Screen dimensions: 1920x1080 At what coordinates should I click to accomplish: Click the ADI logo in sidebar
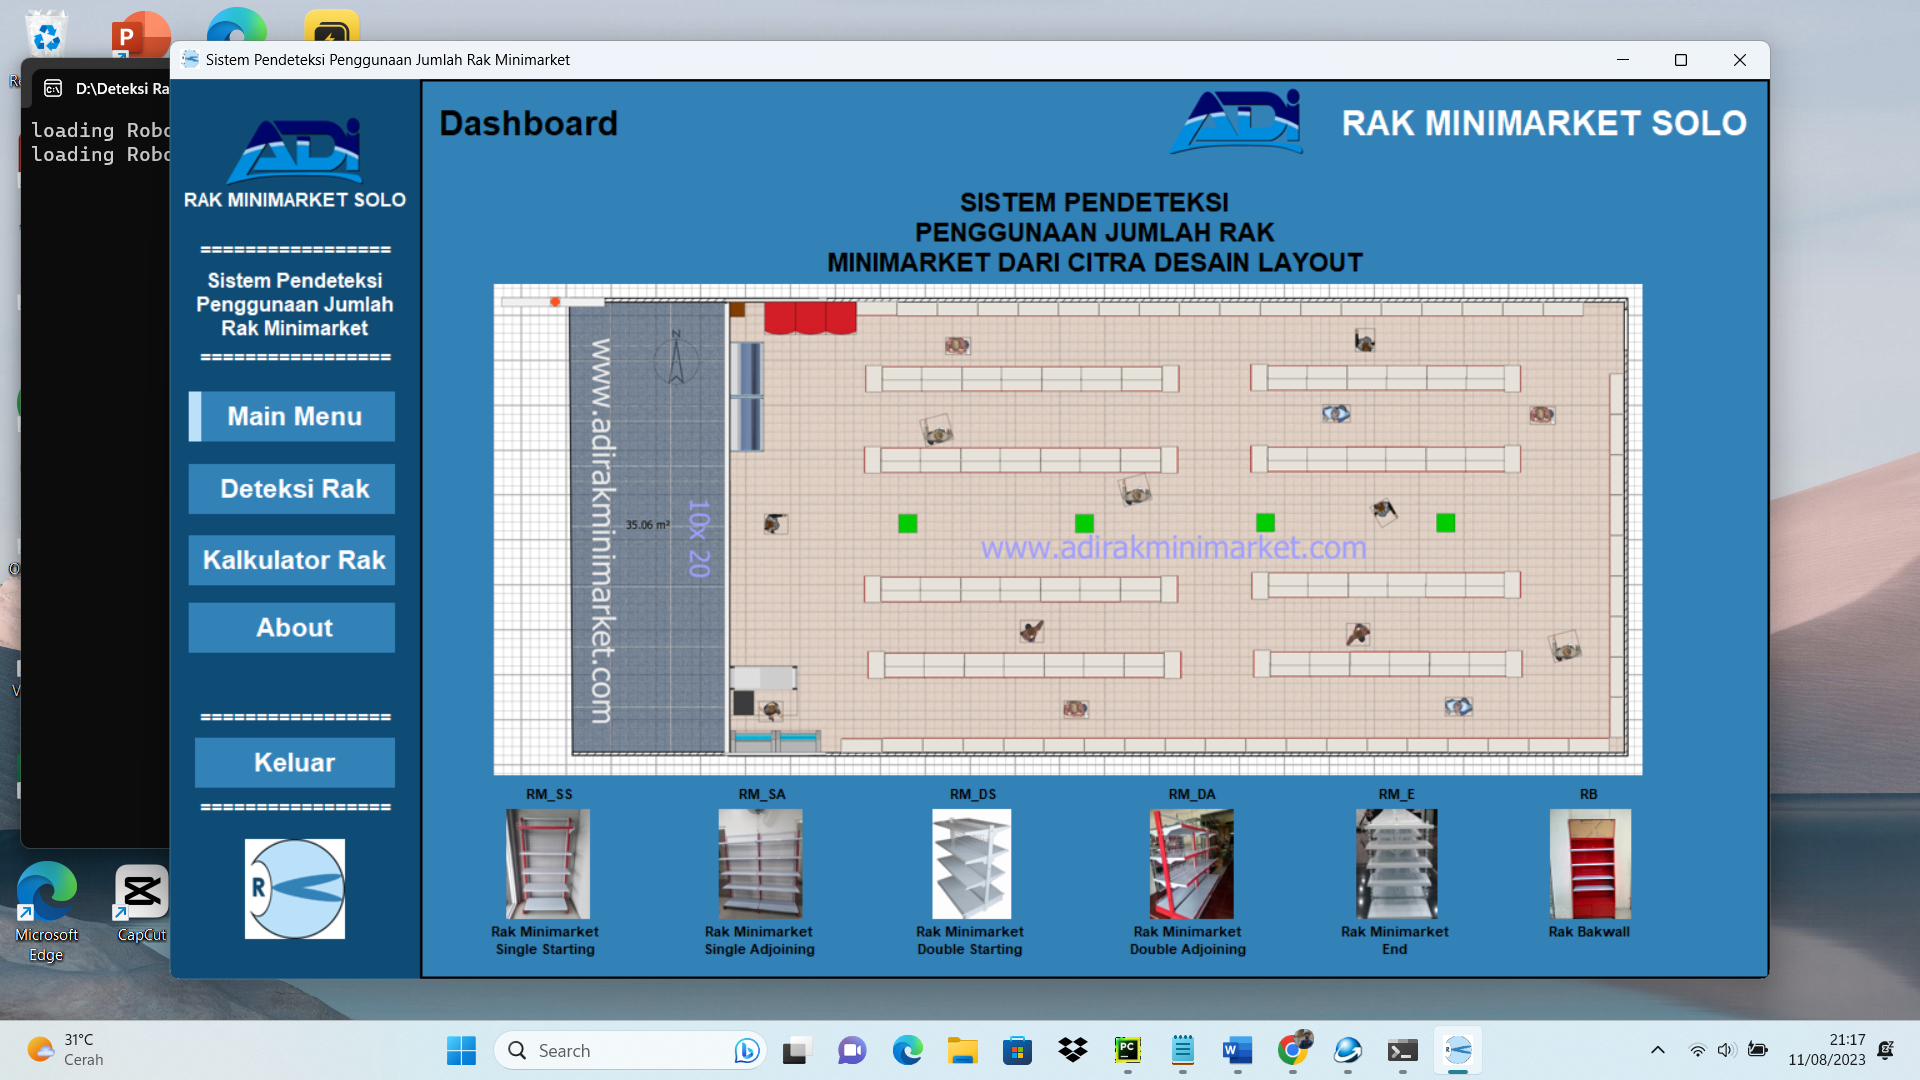click(x=294, y=151)
